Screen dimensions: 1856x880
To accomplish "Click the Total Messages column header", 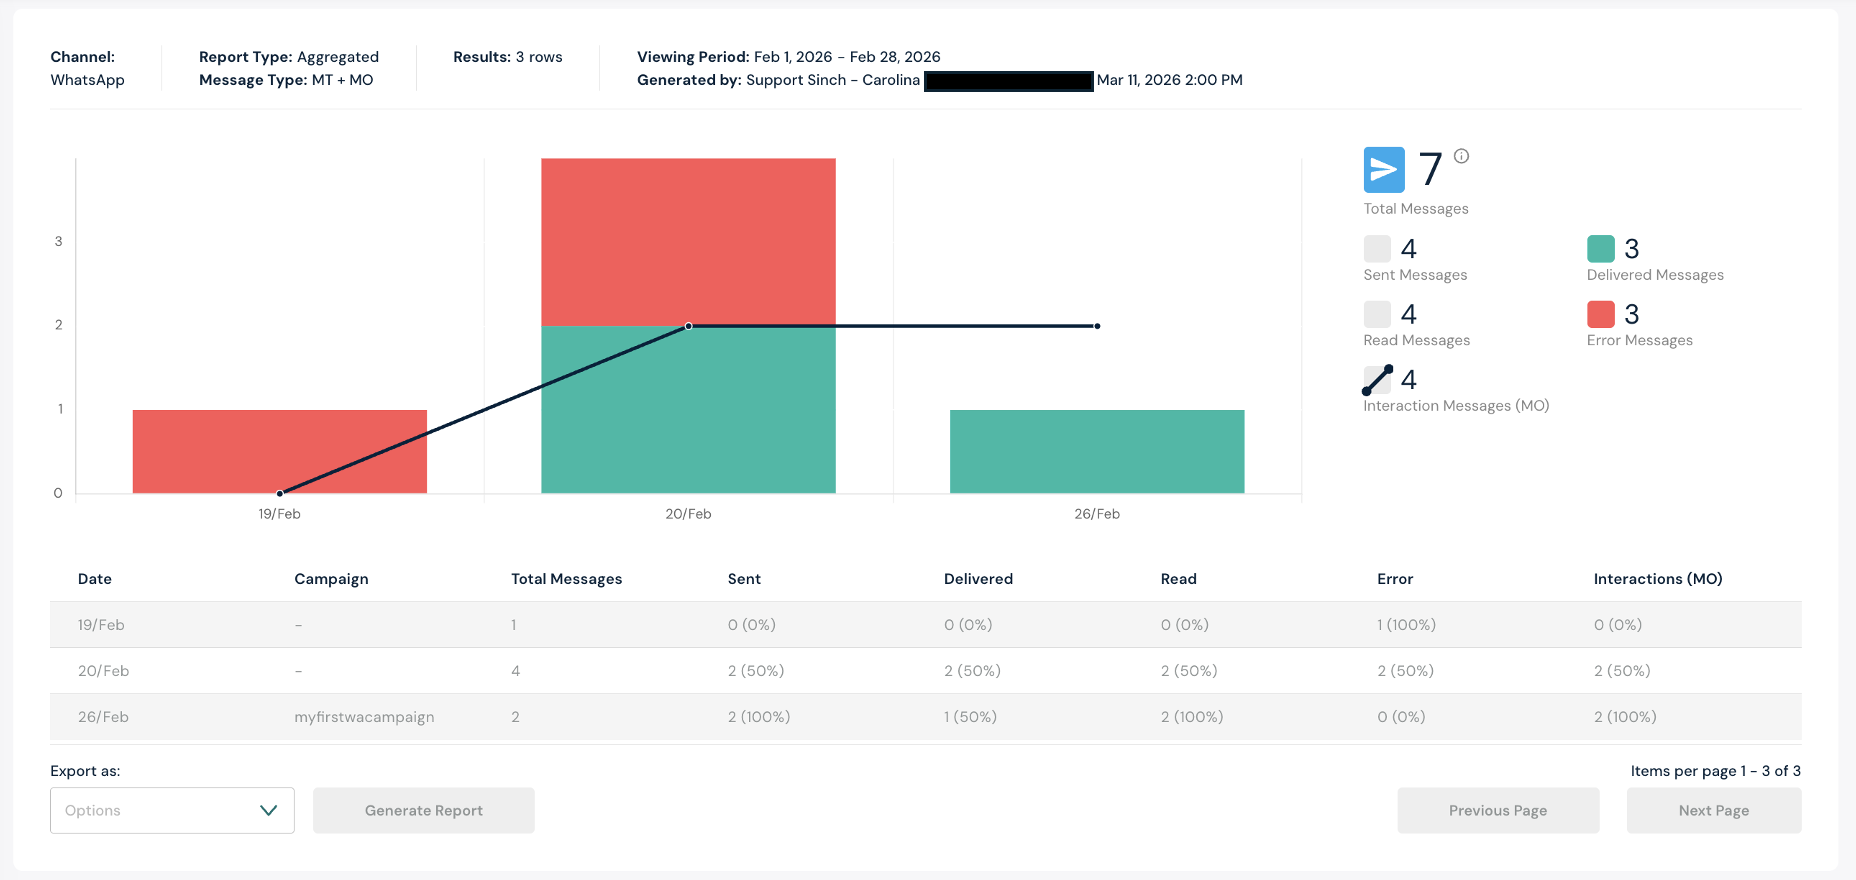I will tap(566, 579).
